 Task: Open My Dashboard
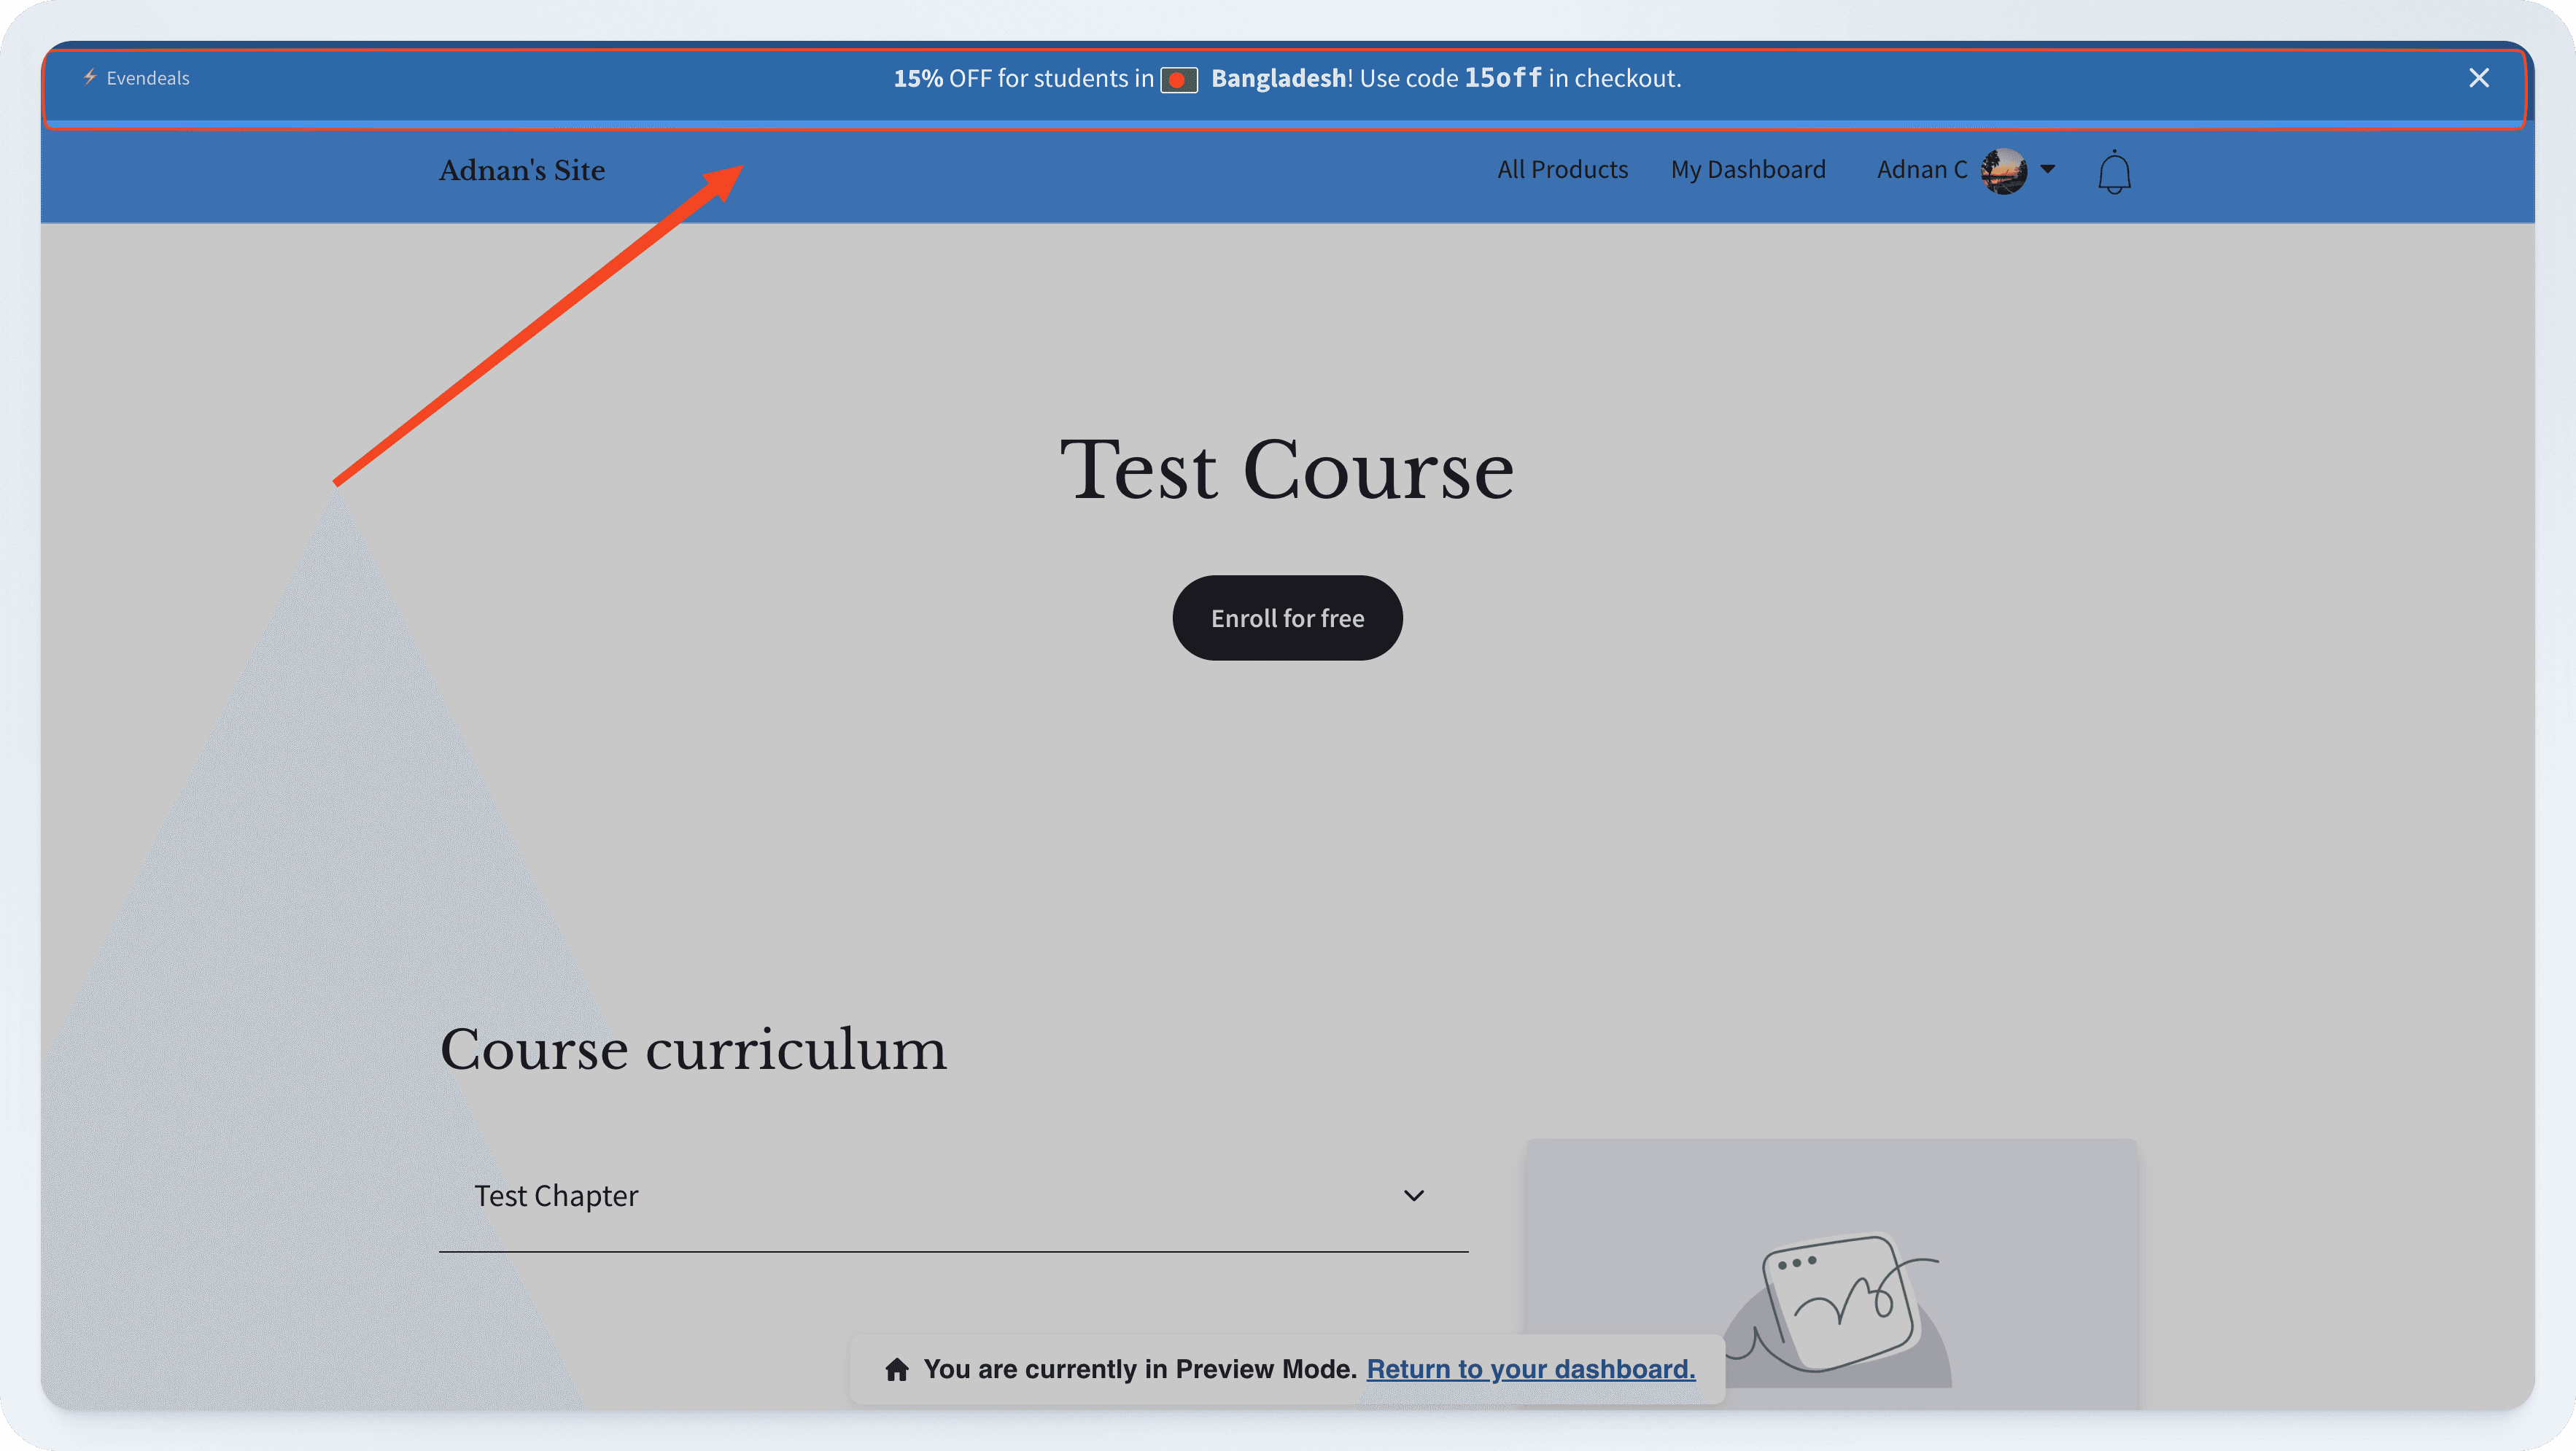click(x=1748, y=169)
